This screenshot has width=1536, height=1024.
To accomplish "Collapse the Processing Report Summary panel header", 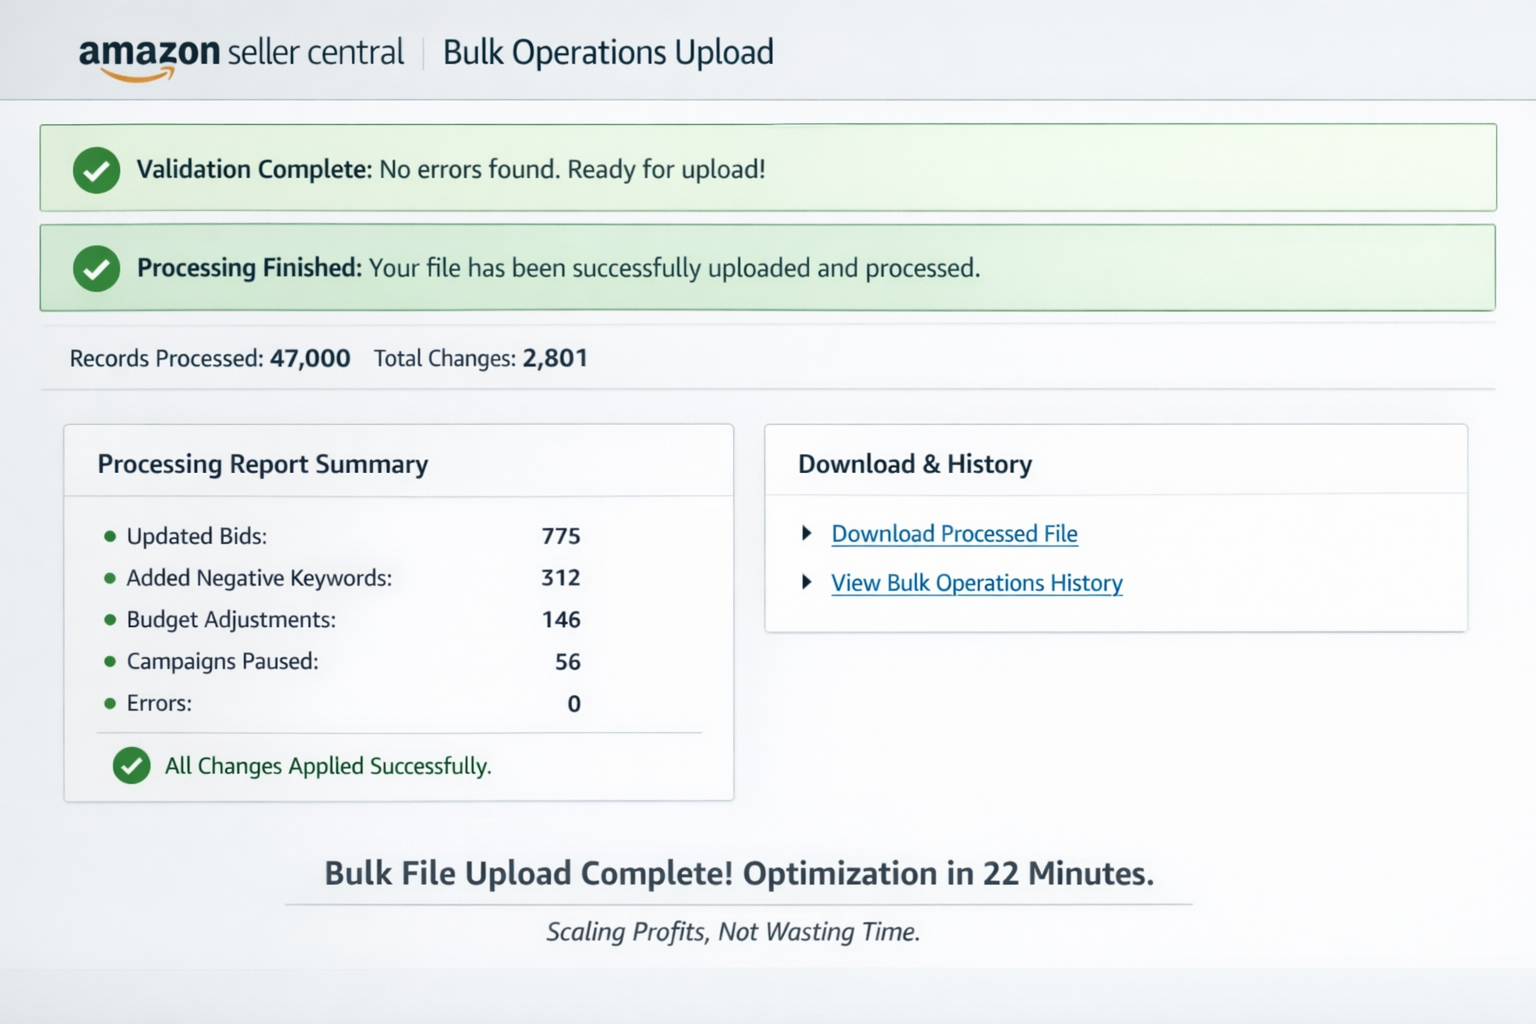I will click(263, 463).
